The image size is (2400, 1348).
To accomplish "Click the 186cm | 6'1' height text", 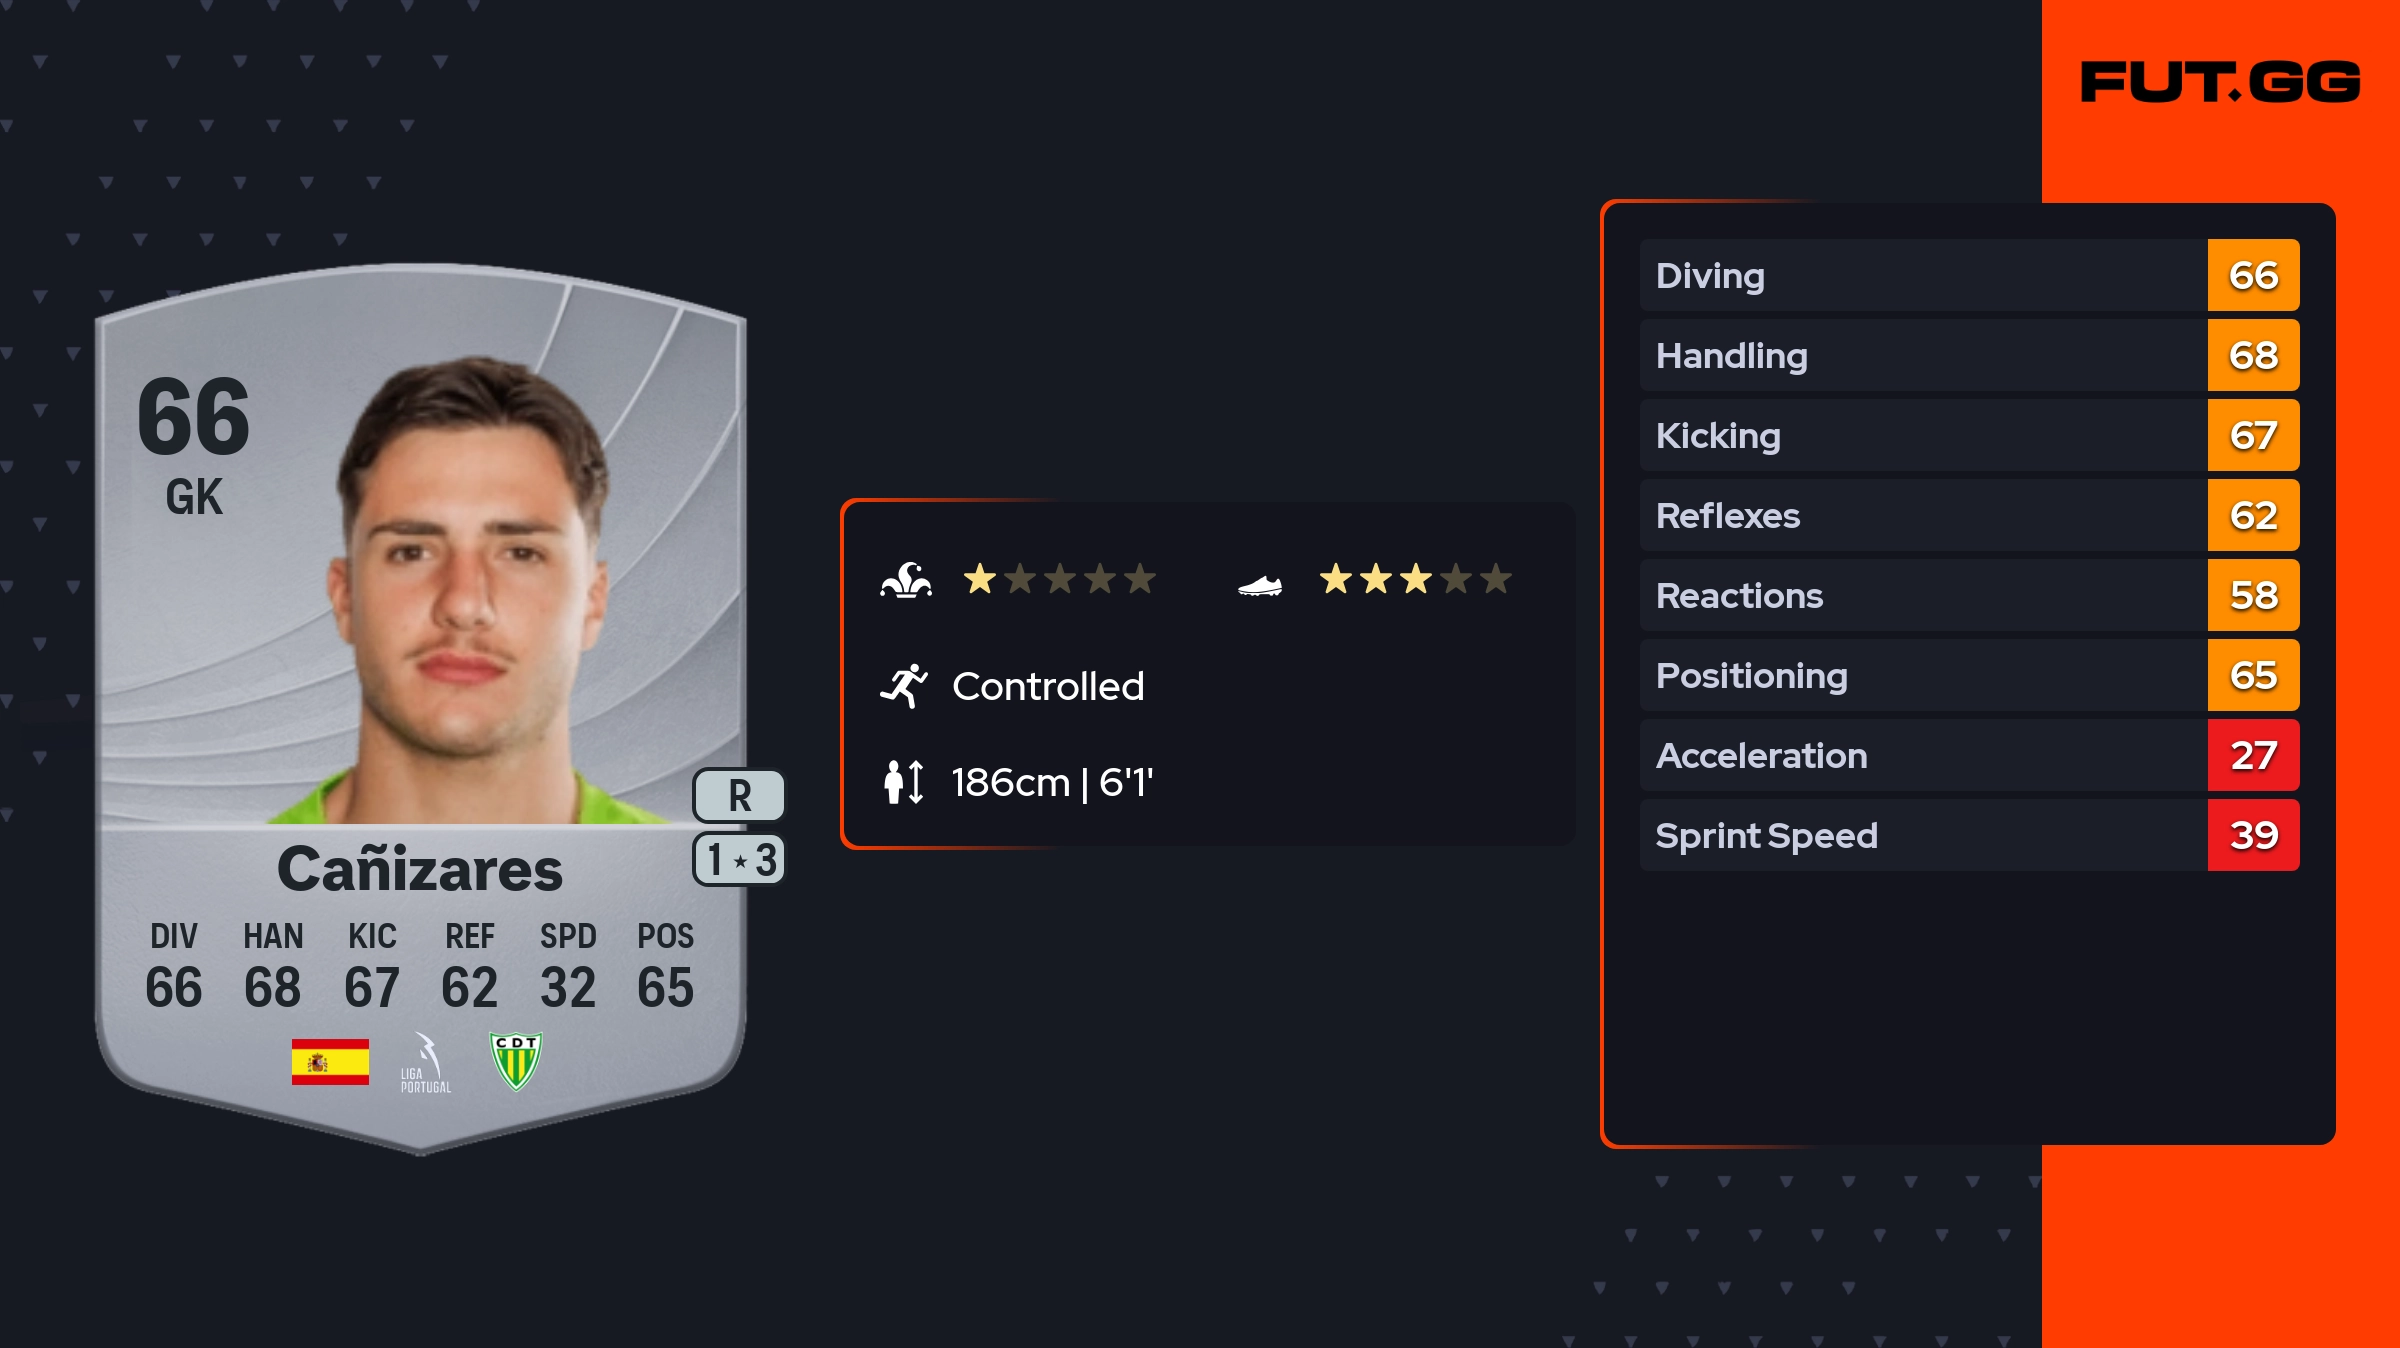I will (1052, 782).
